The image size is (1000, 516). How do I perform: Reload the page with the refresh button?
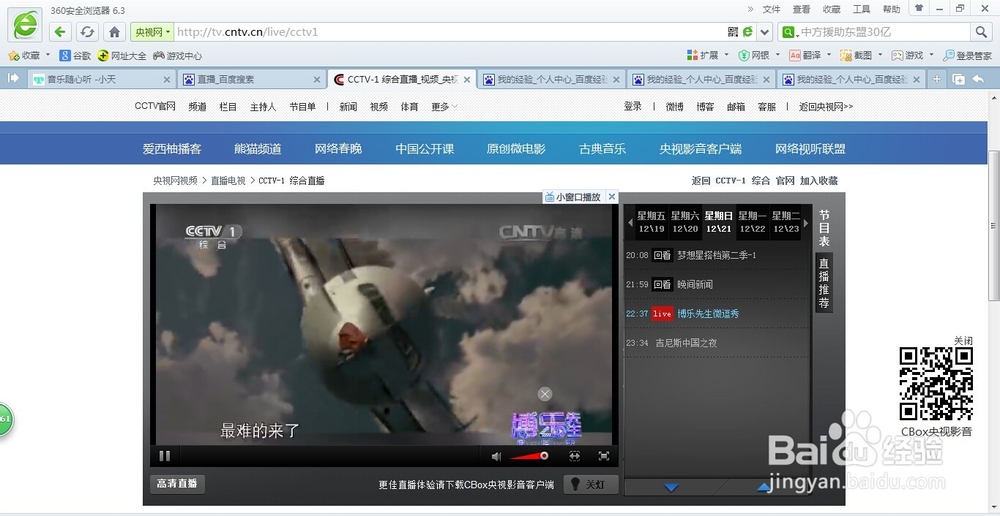[87, 32]
